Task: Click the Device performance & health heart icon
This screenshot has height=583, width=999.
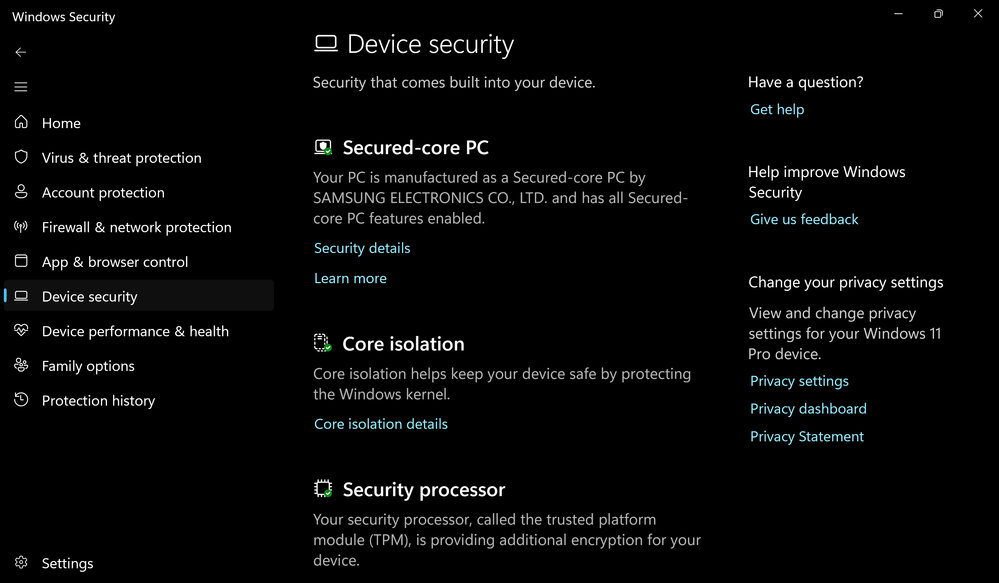Action: (x=21, y=330)
